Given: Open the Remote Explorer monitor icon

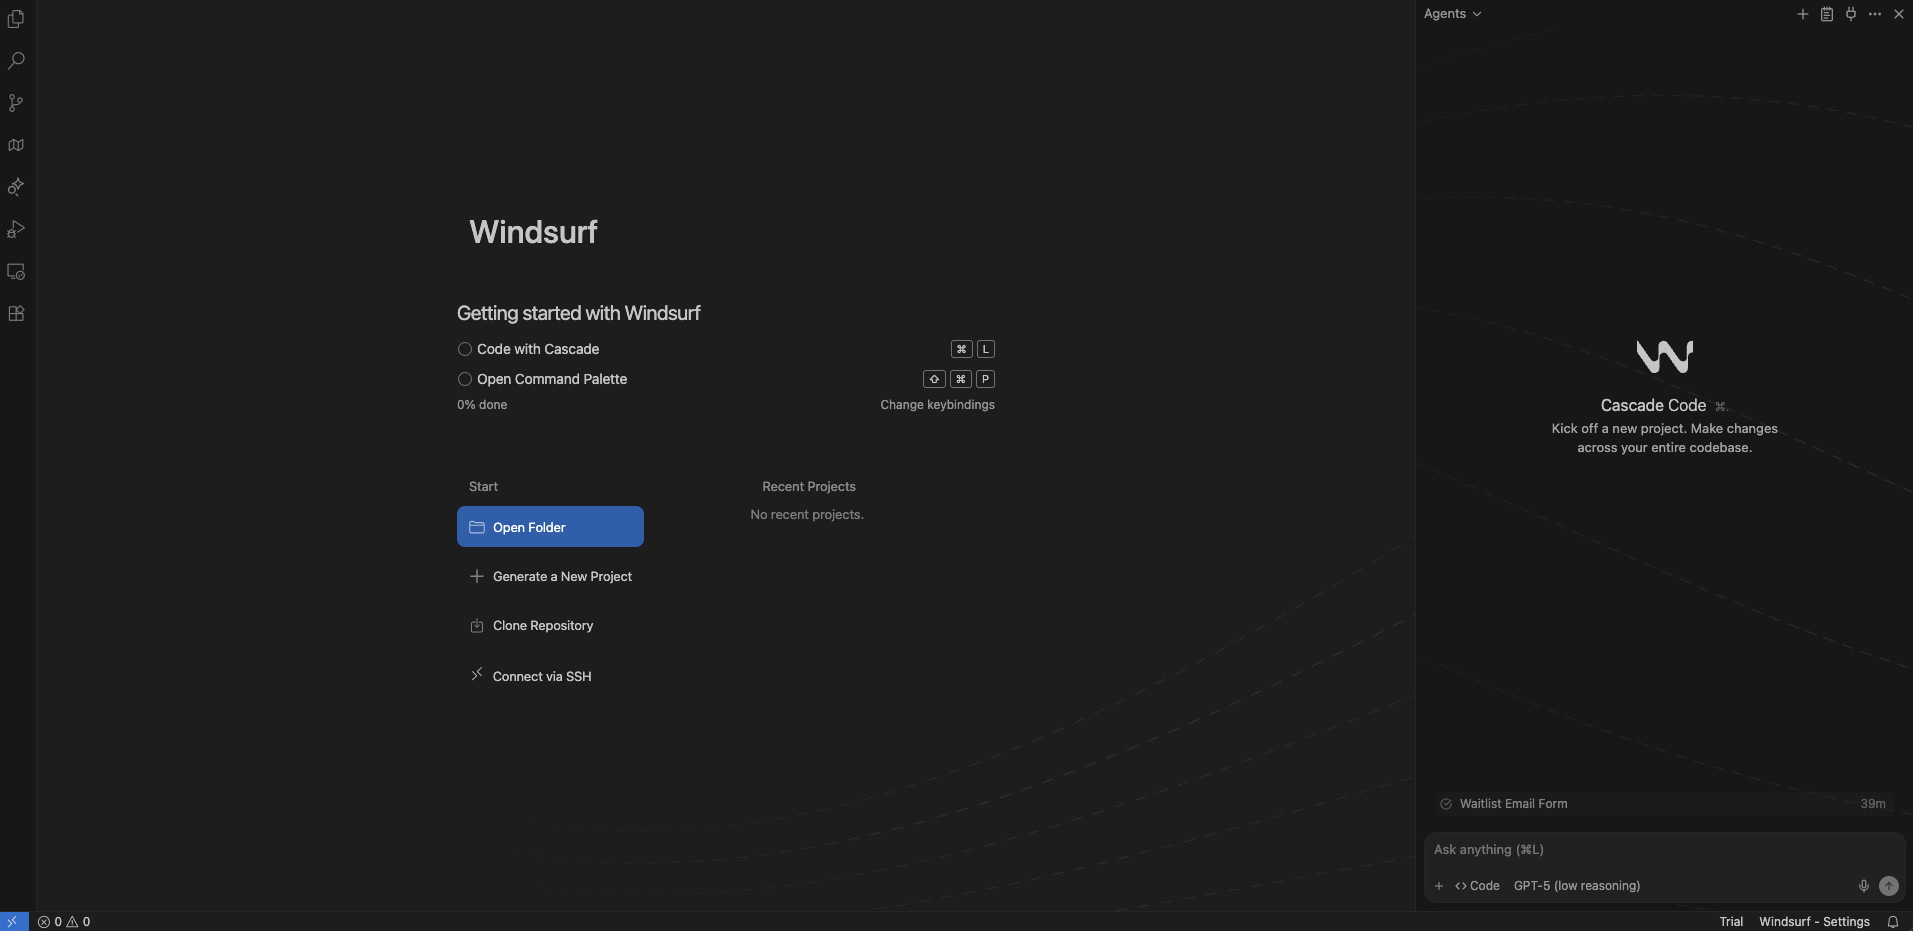Looking at the screenshot, I should (x=16, y=271).
